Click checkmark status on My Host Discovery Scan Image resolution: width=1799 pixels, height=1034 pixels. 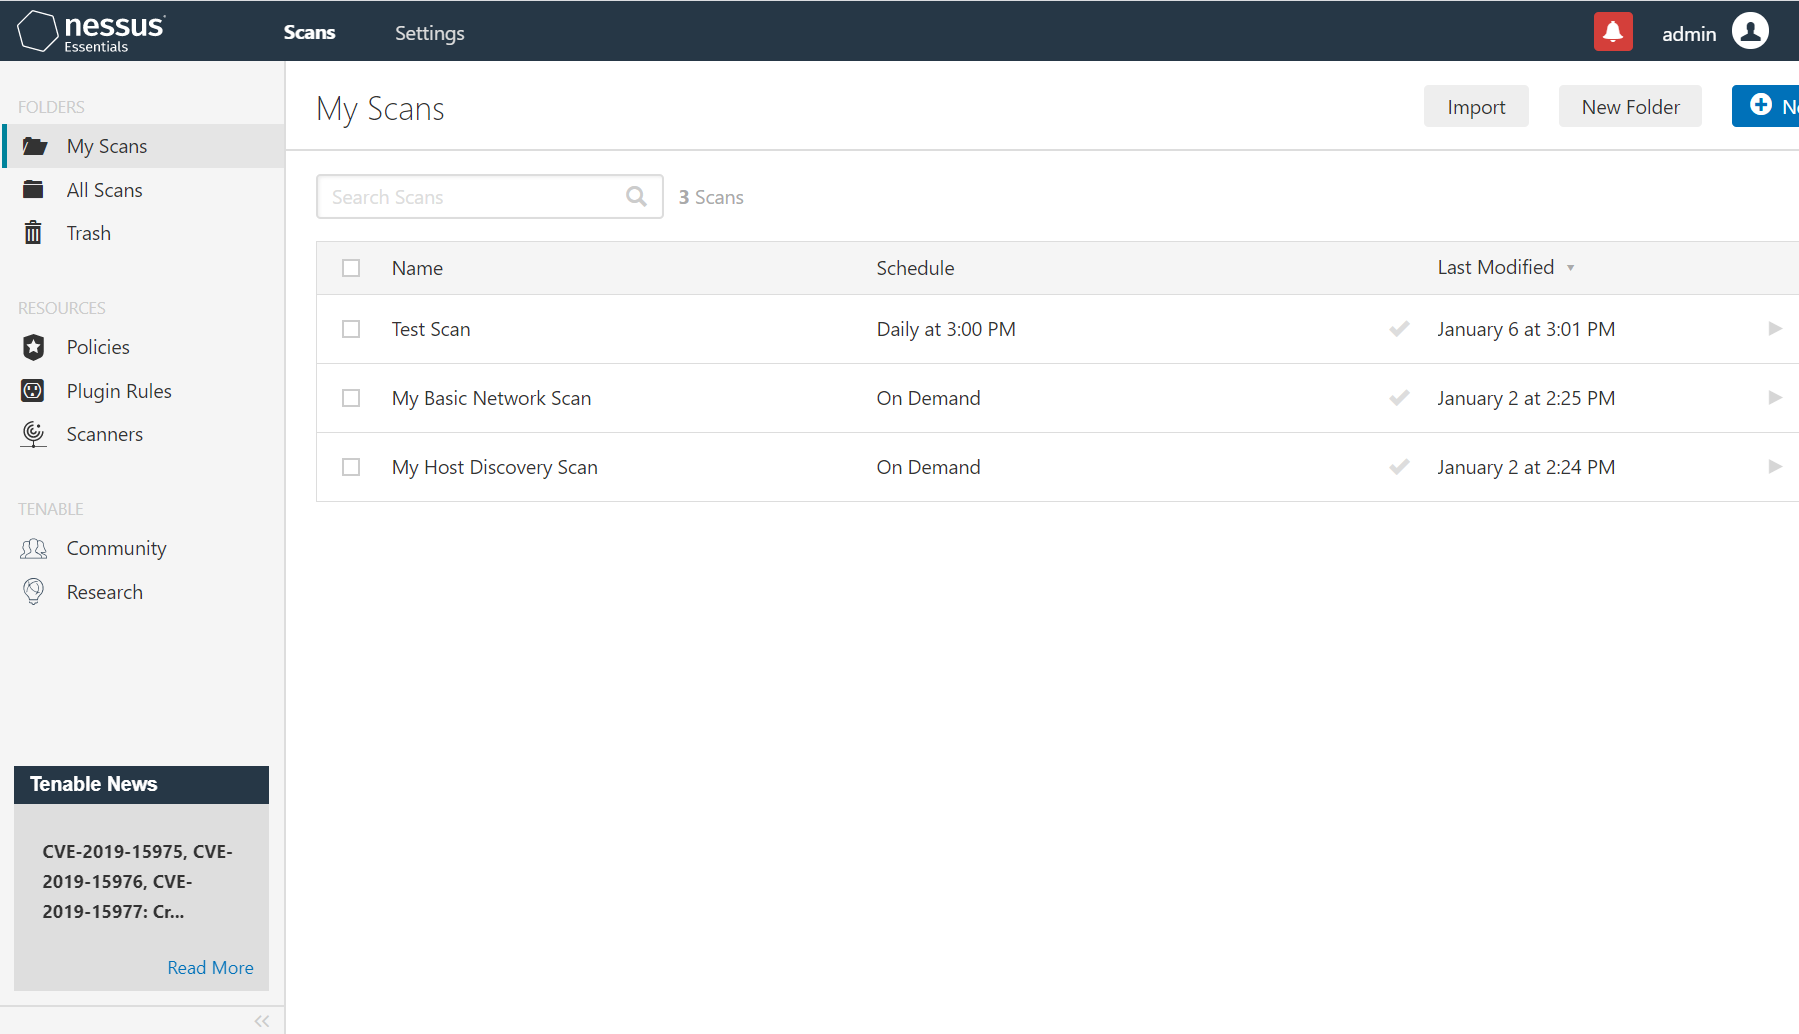(x=1399, y=467)
